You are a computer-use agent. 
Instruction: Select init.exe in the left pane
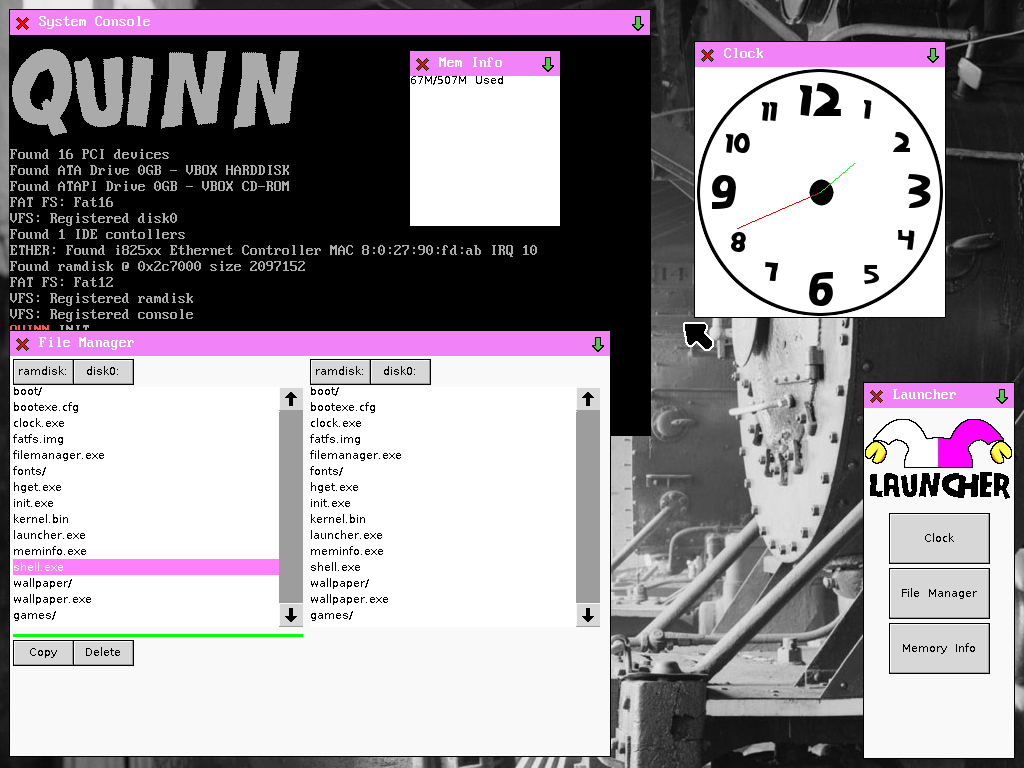point(146,504)
